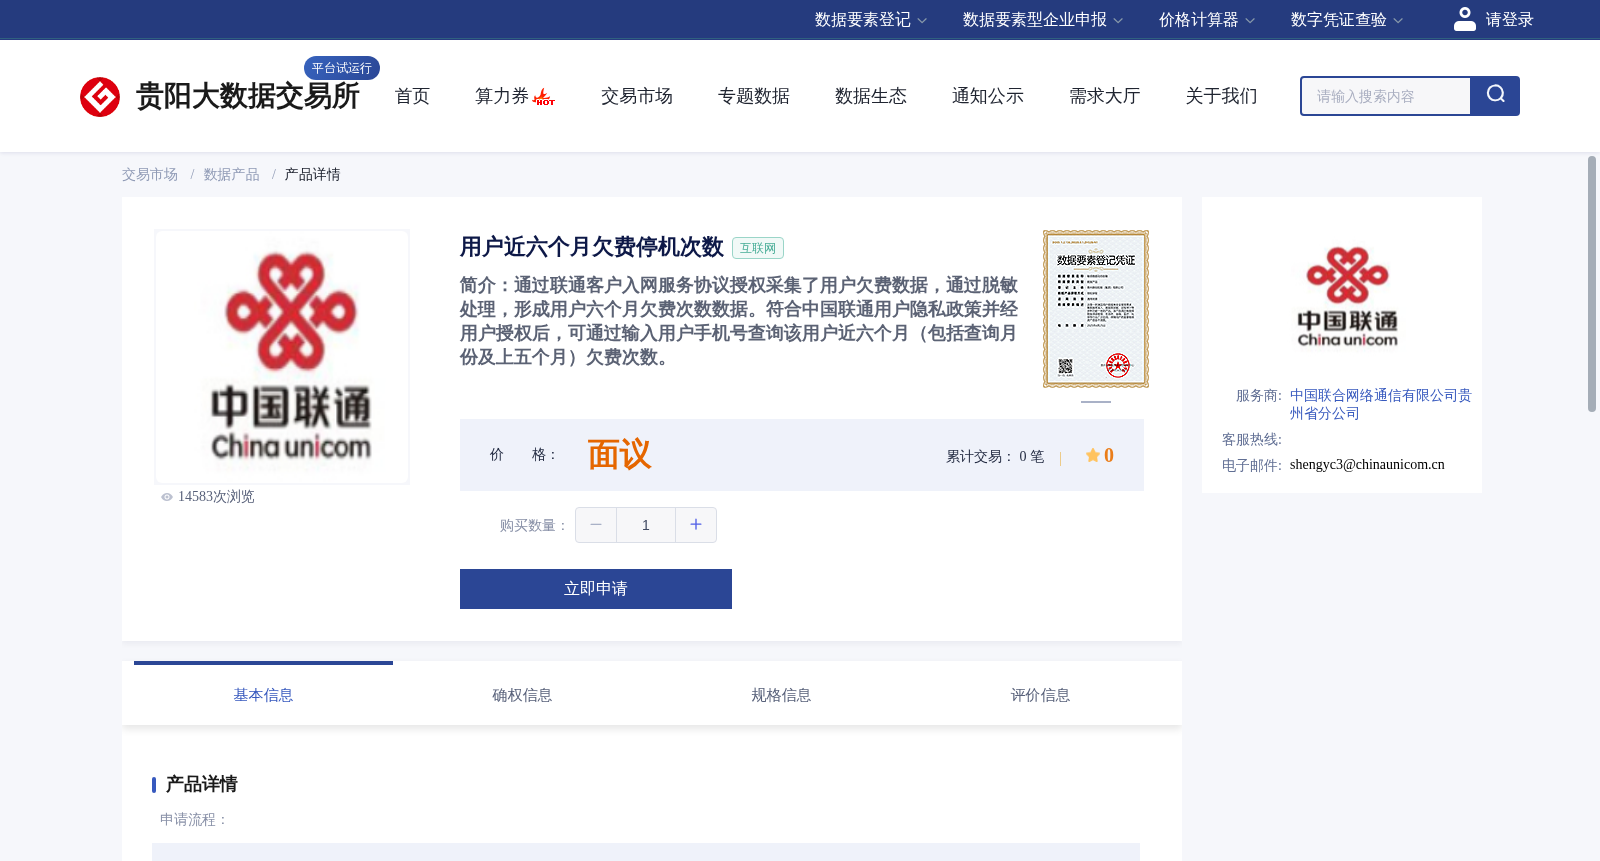Open the 首页 menu item

(x=412, y=96)
